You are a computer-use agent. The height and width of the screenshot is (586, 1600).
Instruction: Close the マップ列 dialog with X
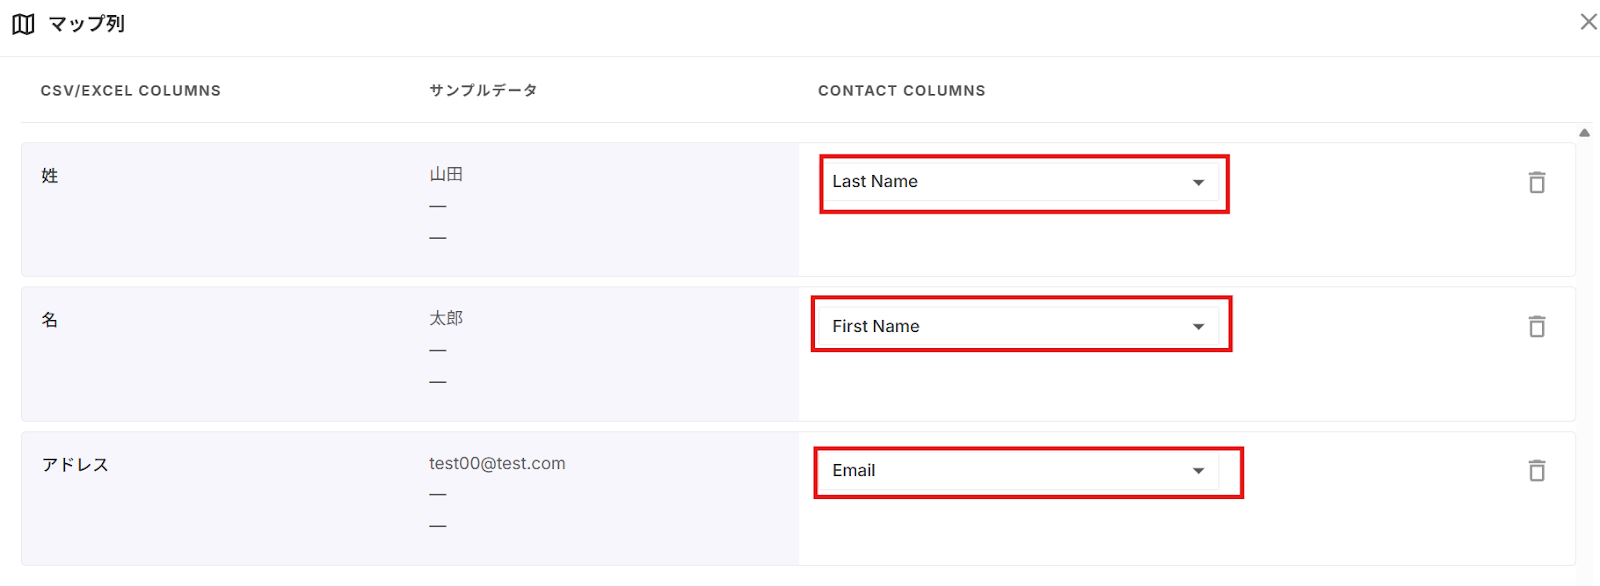[1588, 22]
